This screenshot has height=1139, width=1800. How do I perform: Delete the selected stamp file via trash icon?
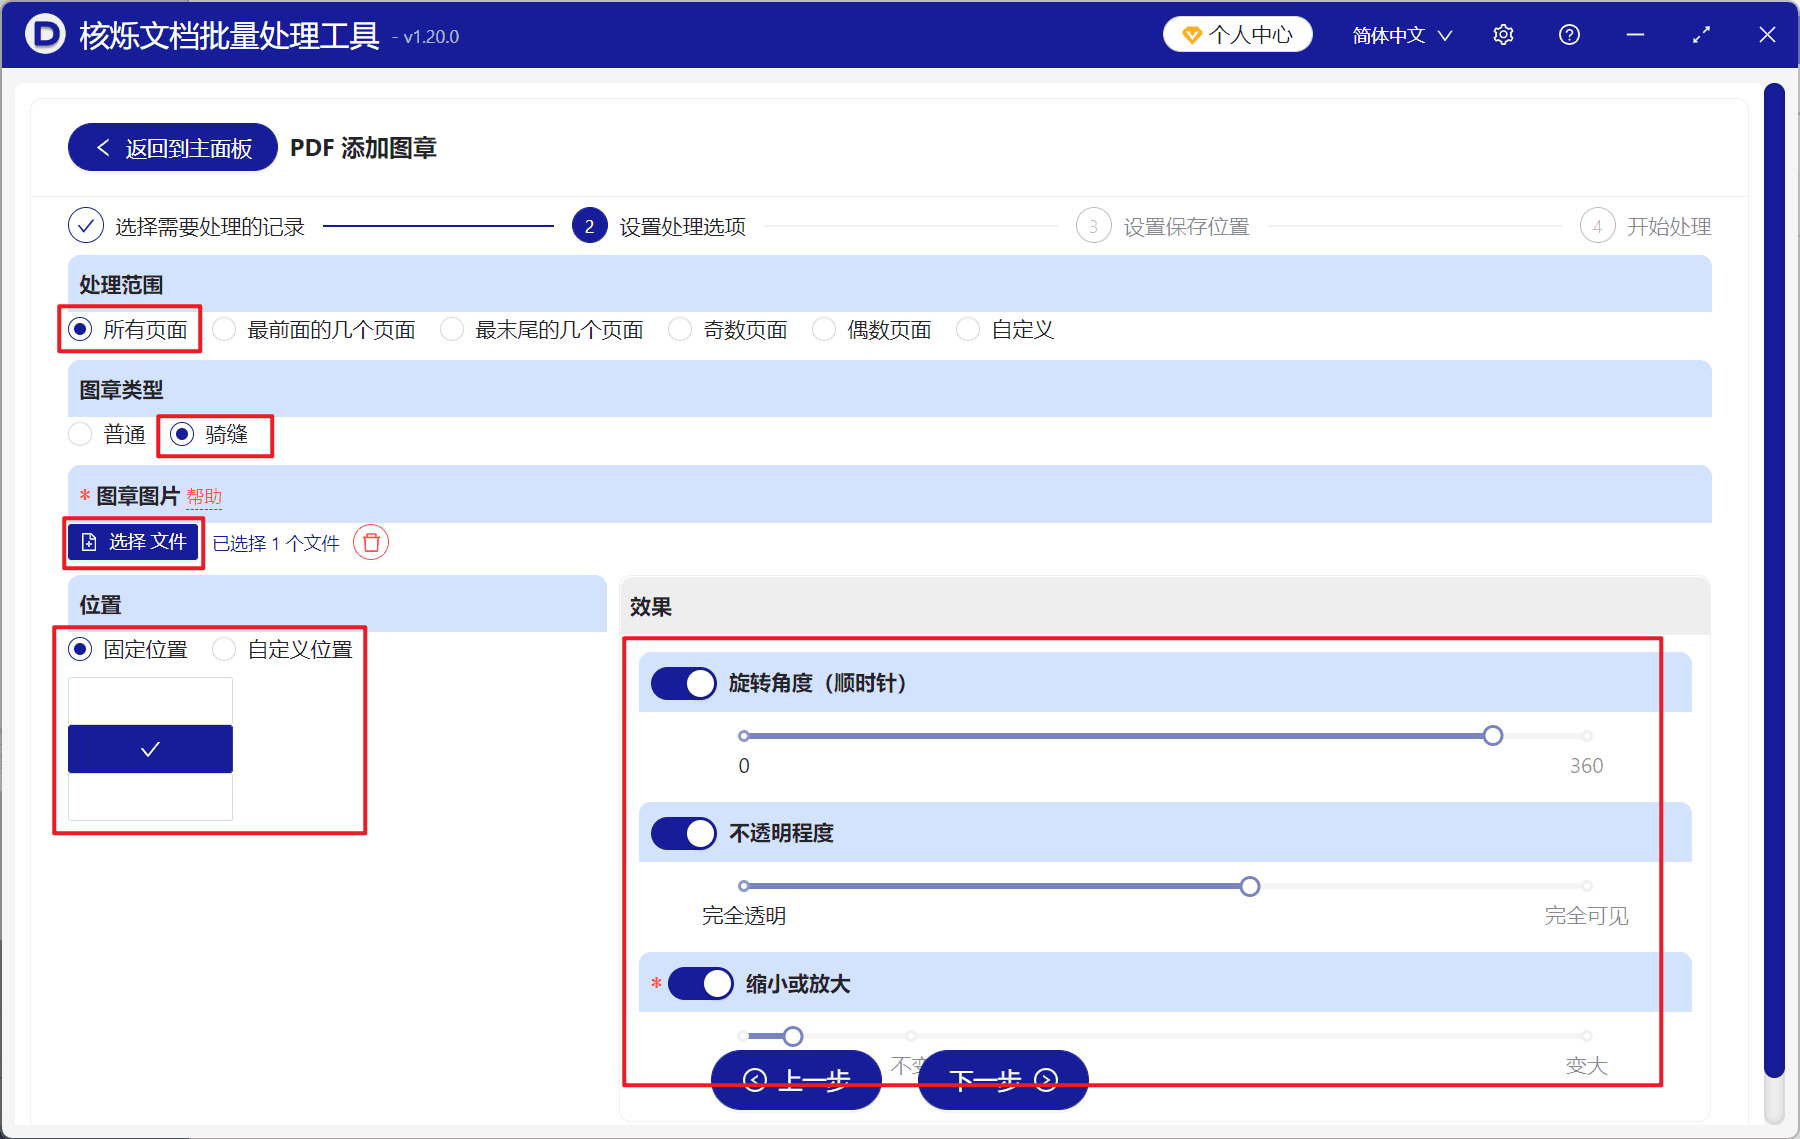point(371,543)
